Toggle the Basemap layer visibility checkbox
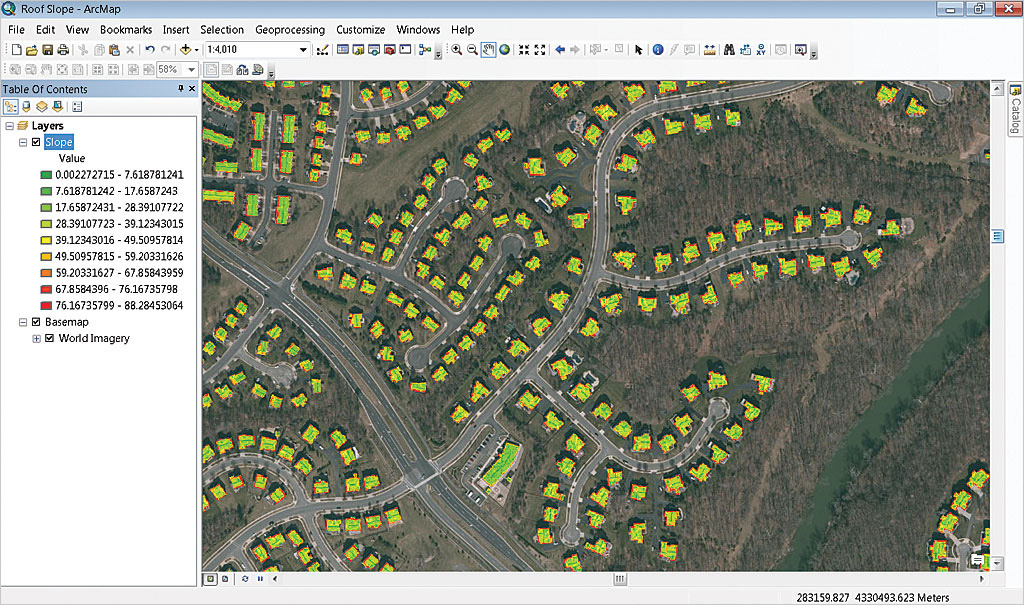The image size is (1024, 605). 37,322
